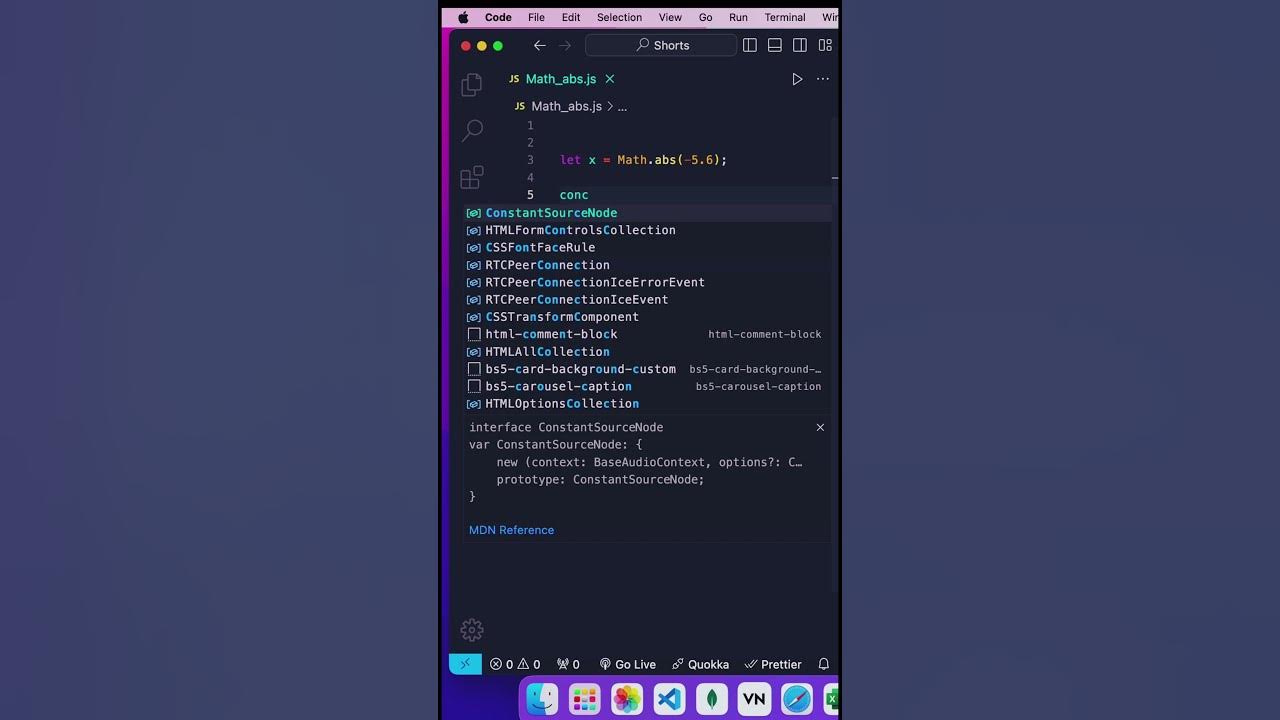1280x720 pixels.
Task: Open the Manage gear menu
Action: [x=472, y=630]
